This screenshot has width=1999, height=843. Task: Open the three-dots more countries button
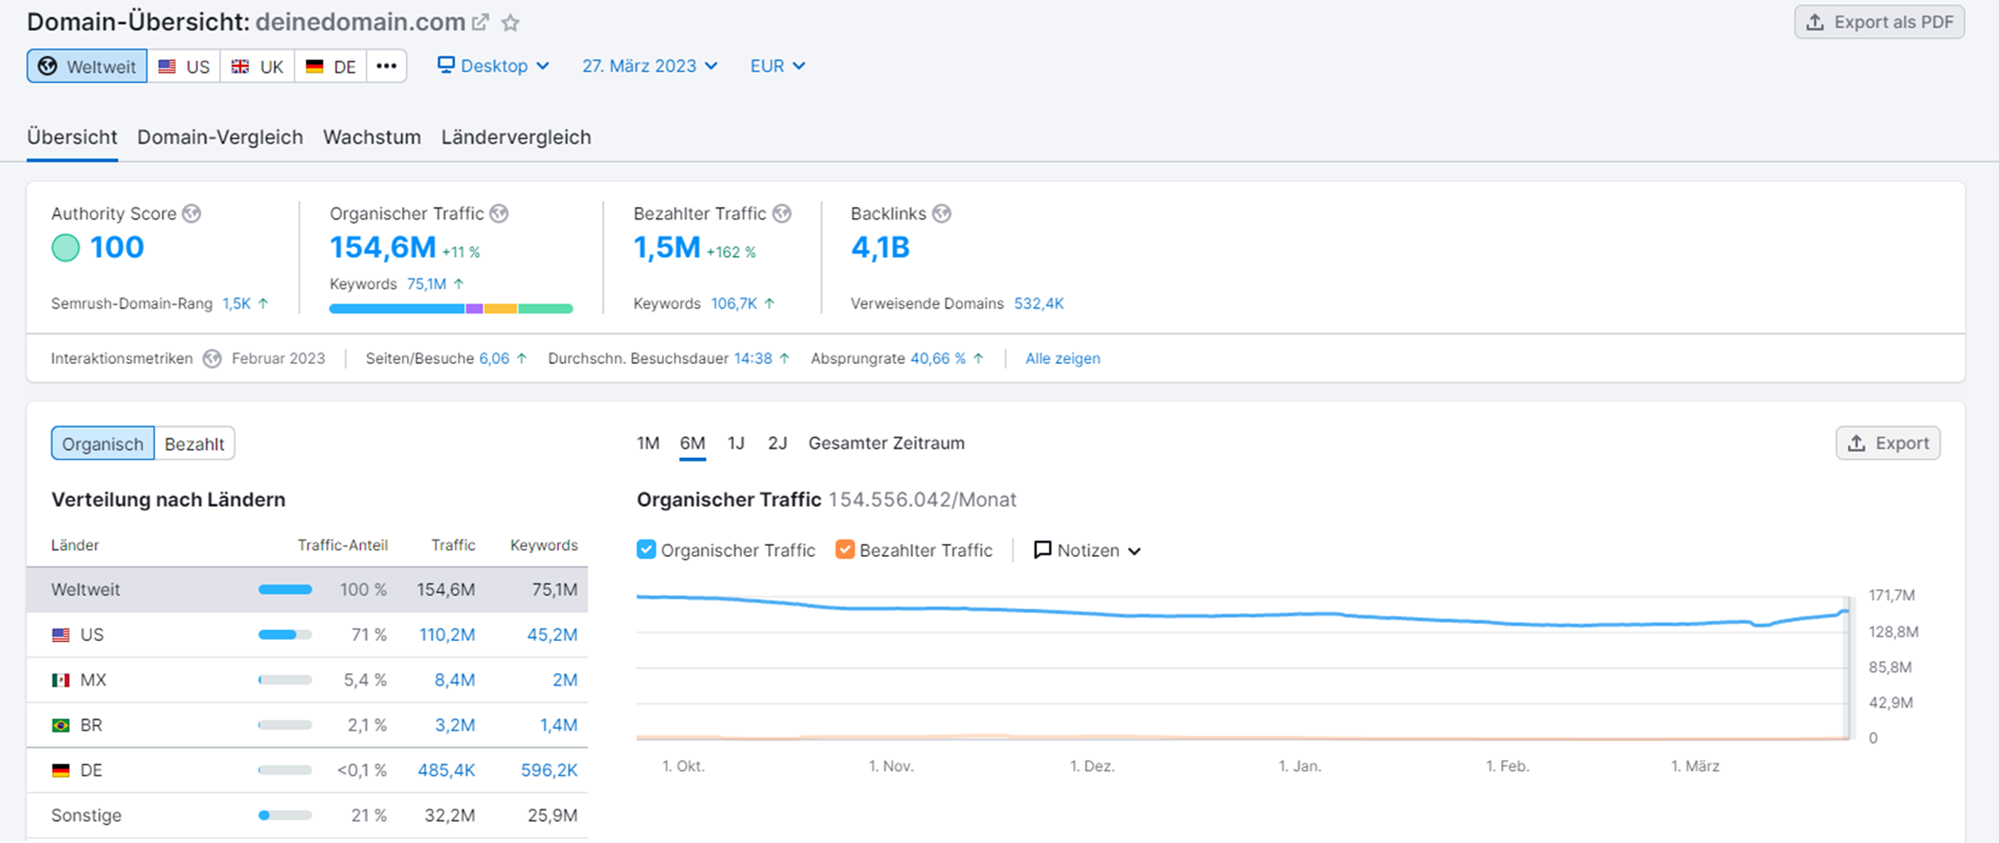coord(386,66)
